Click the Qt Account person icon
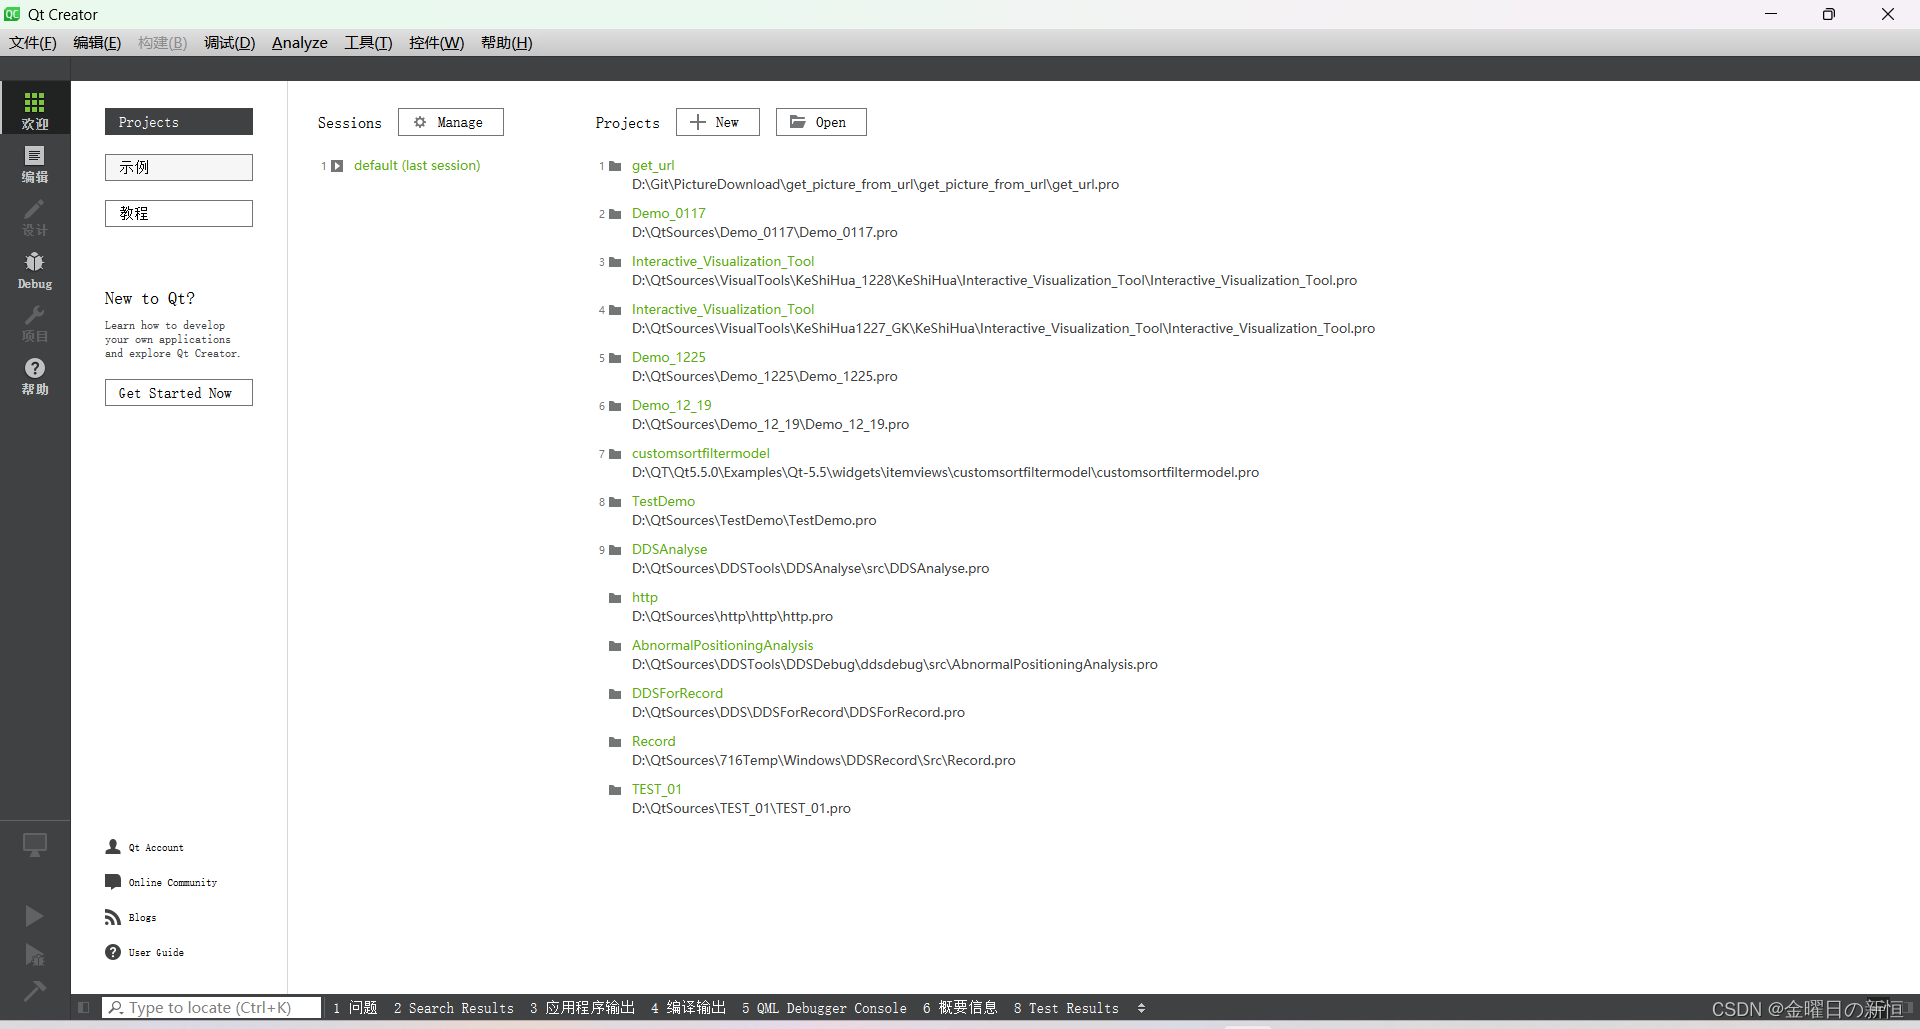The height and width of the screenshot is (1029, 1920). pyautogui.click(x=113, y=847)
